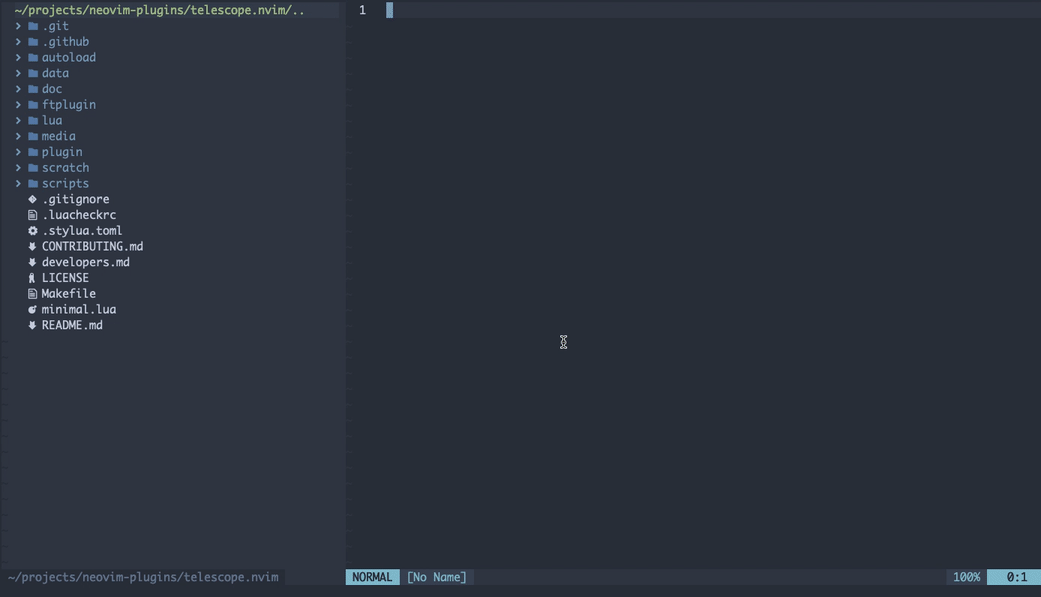Click the doc folder icon
Image resolution: width=1041 pixels, height=597 pixels.
[x=33, y=89]
